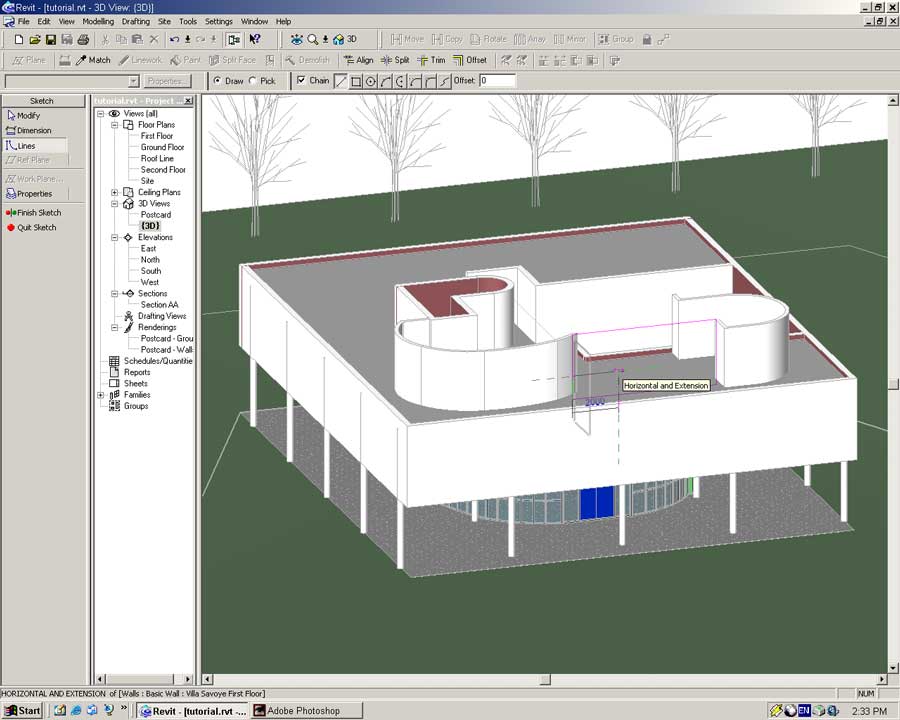Print using the printer icon

pos(83,40)
